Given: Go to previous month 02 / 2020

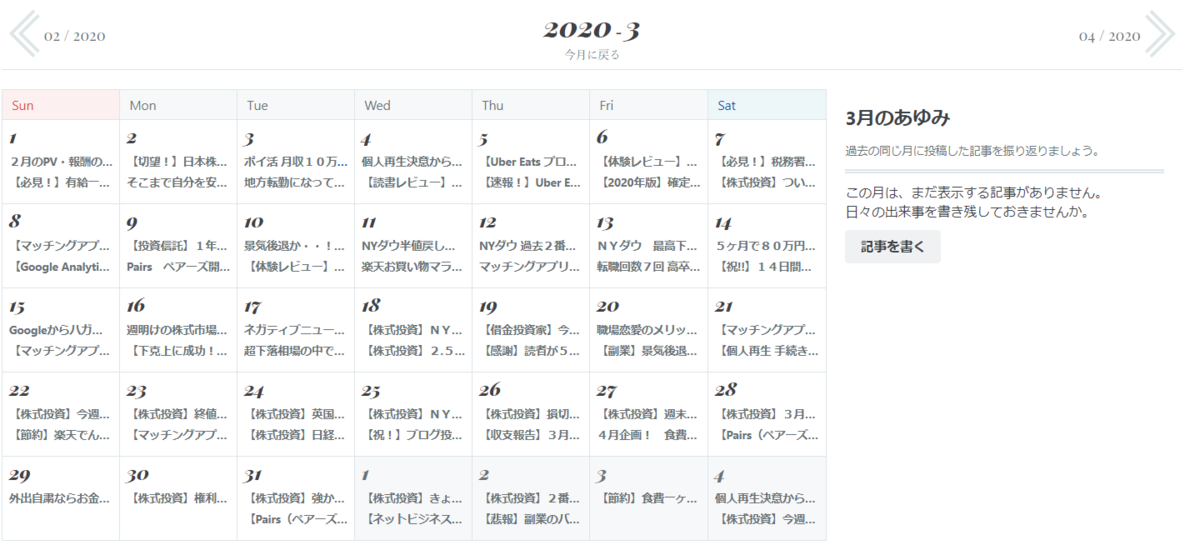Looking at the screenshot, I should (x=74, y=37).
